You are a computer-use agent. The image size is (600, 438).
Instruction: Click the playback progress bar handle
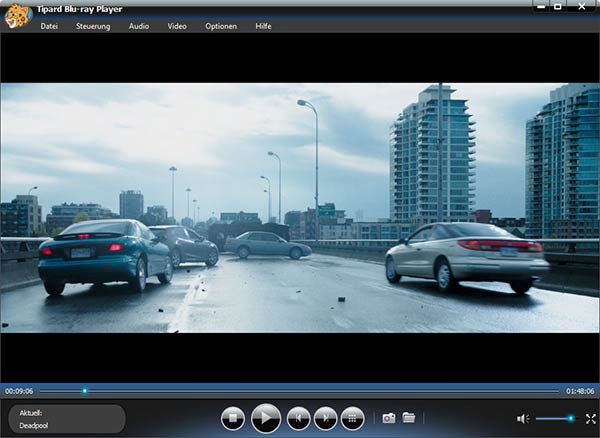click(x=85, y=391)
